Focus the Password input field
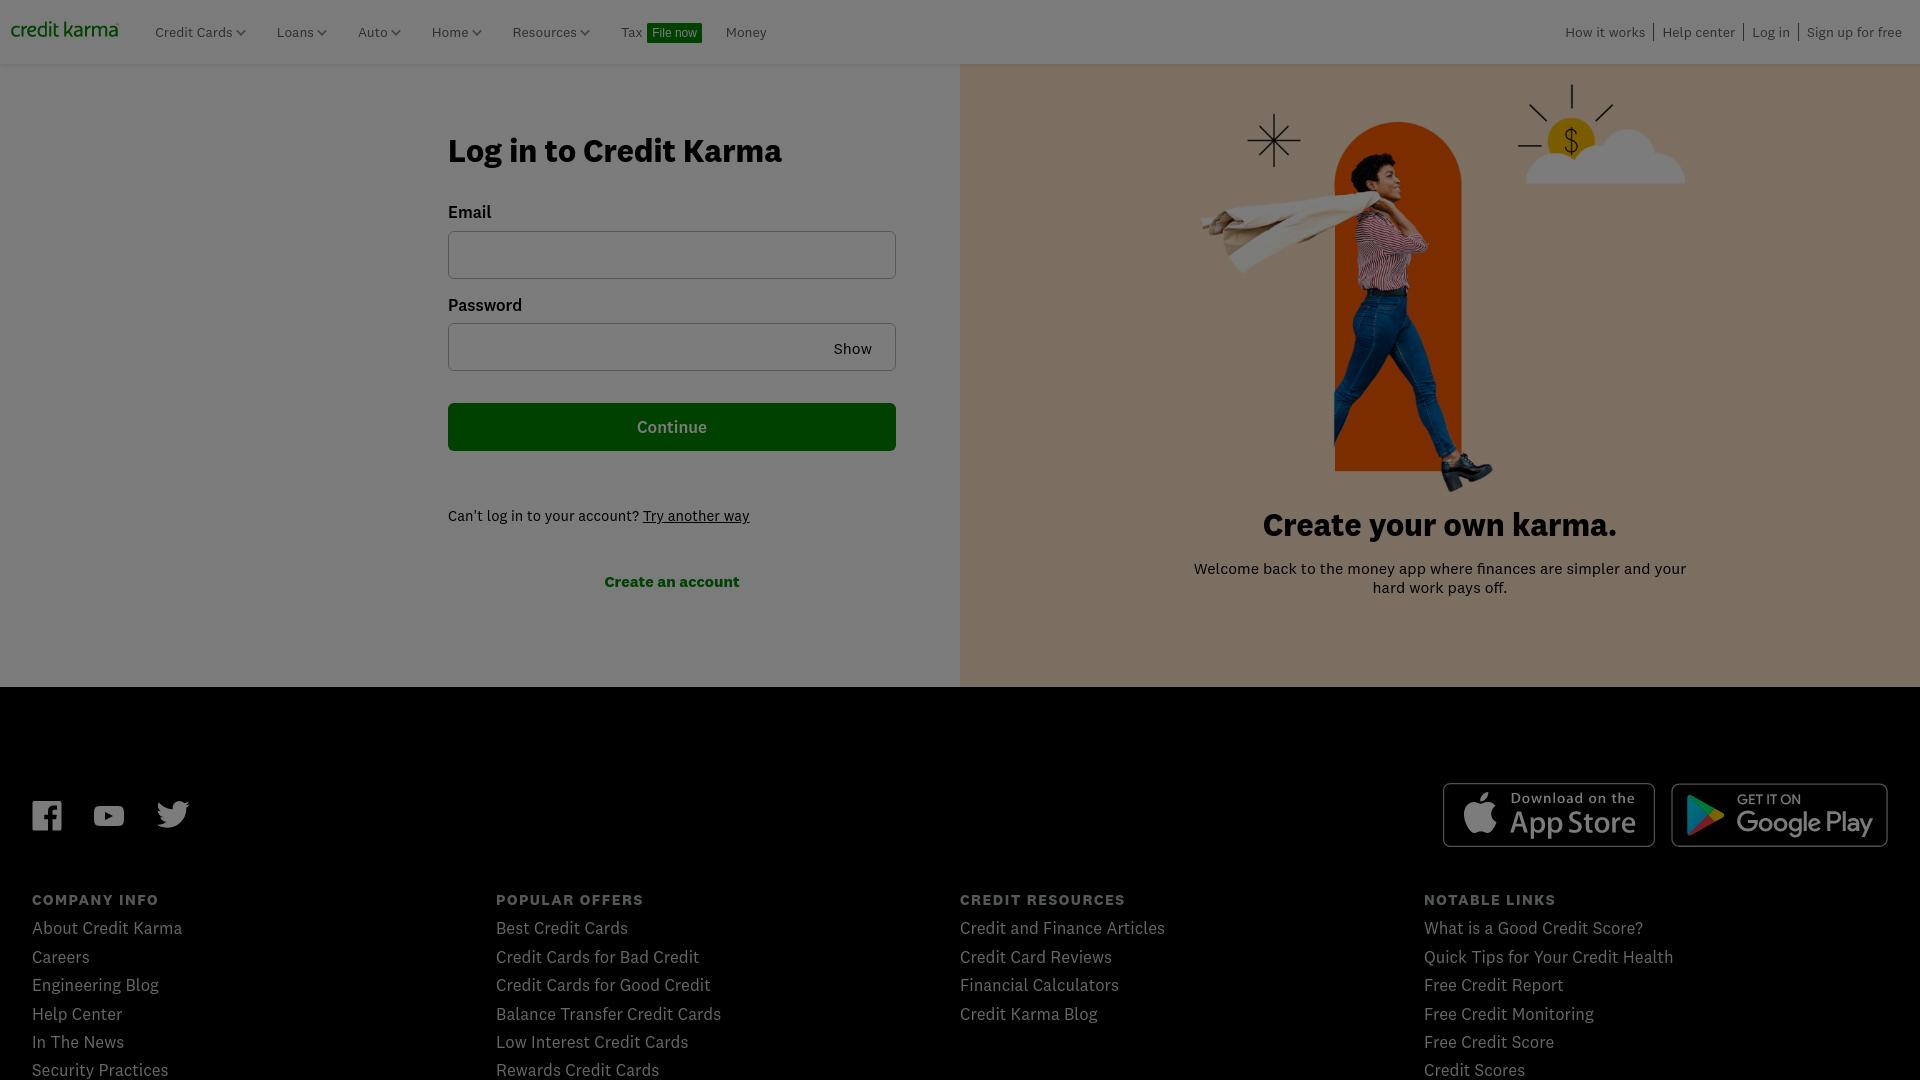 [x=636, y=347]
